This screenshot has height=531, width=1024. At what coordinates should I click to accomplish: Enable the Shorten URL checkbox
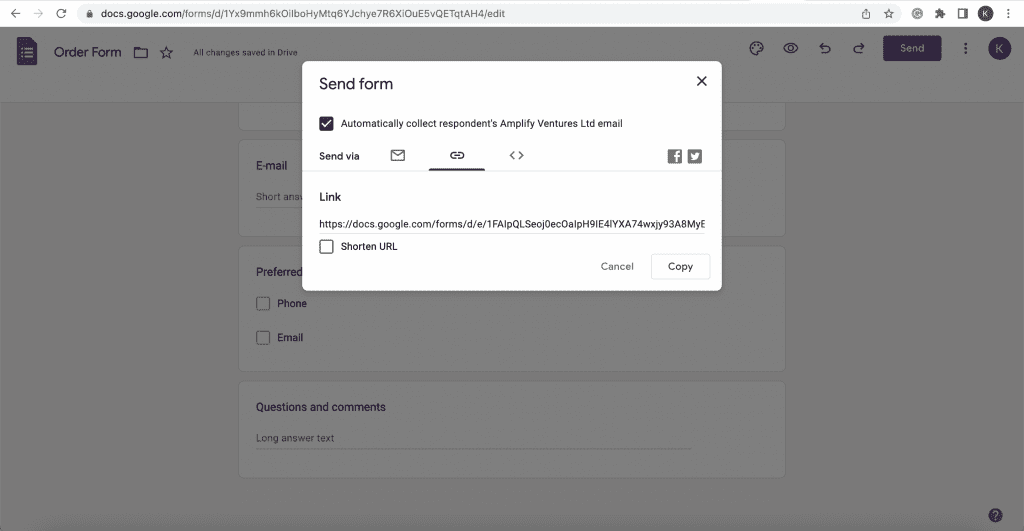click(327, 246)
